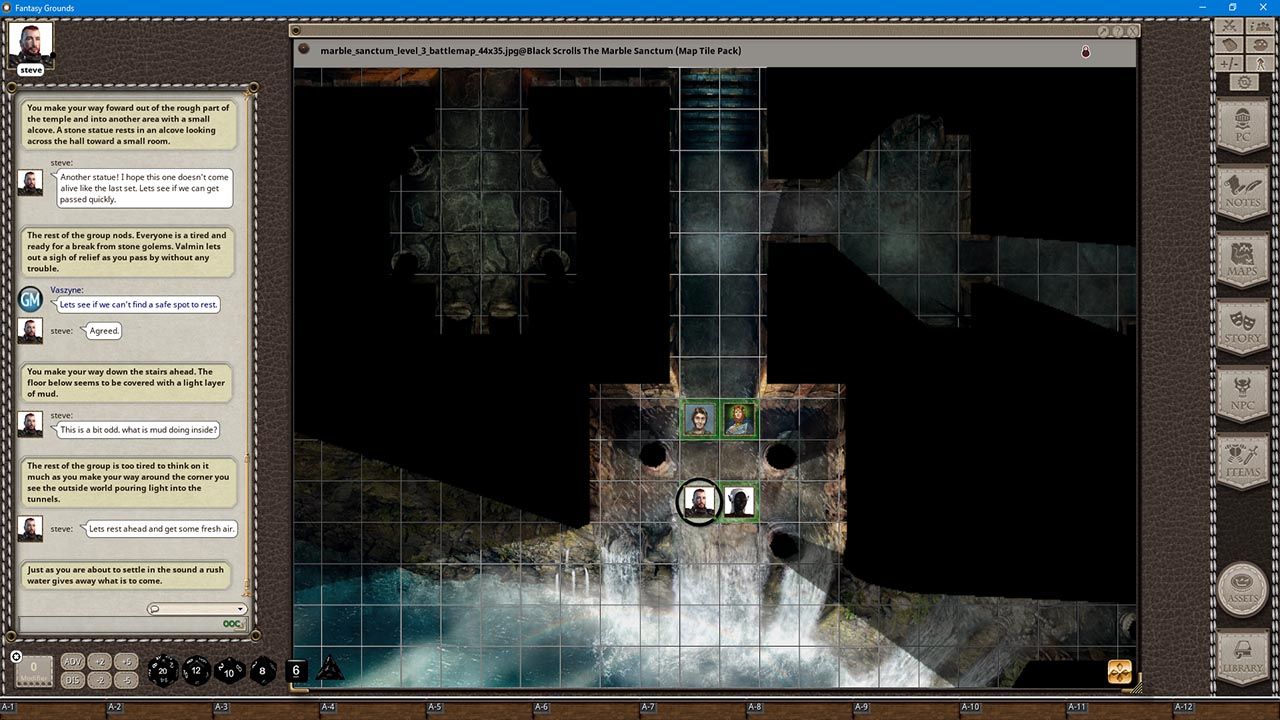Select hotkey slot A-5
Screen dimensions: 1280x720
tap(435, 707)
